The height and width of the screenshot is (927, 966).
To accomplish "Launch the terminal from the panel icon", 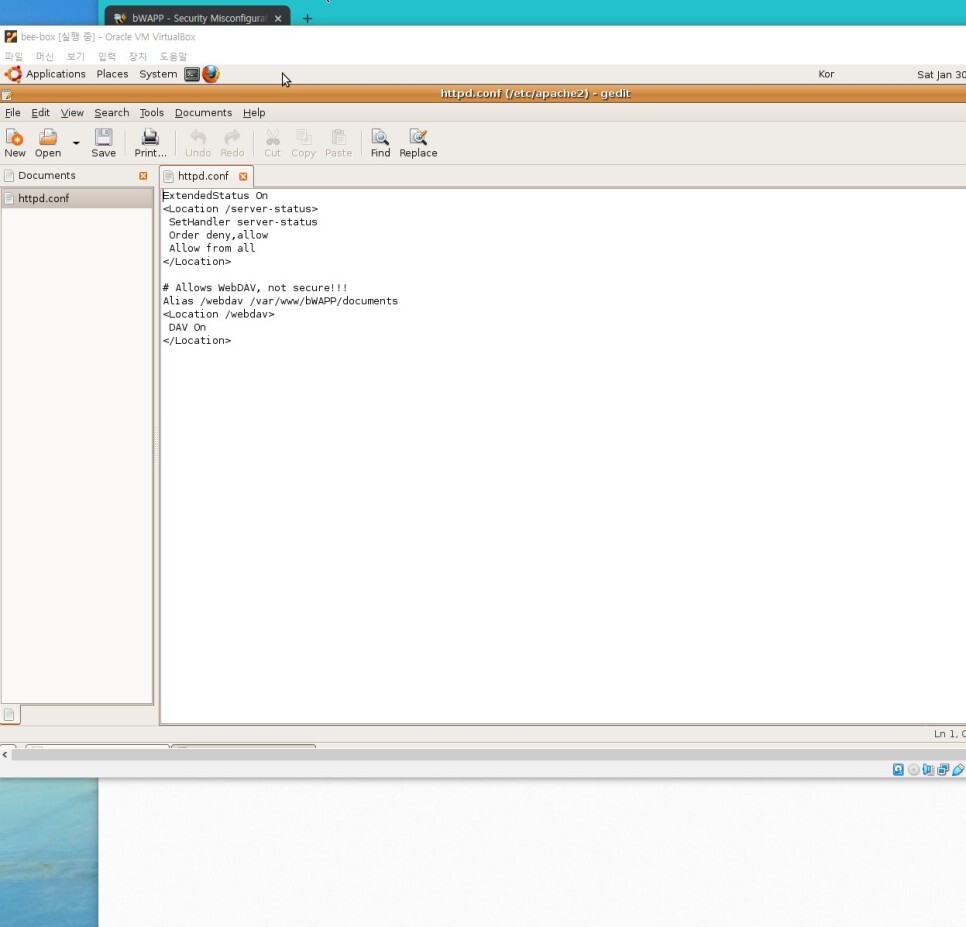I will click(192, 74).
